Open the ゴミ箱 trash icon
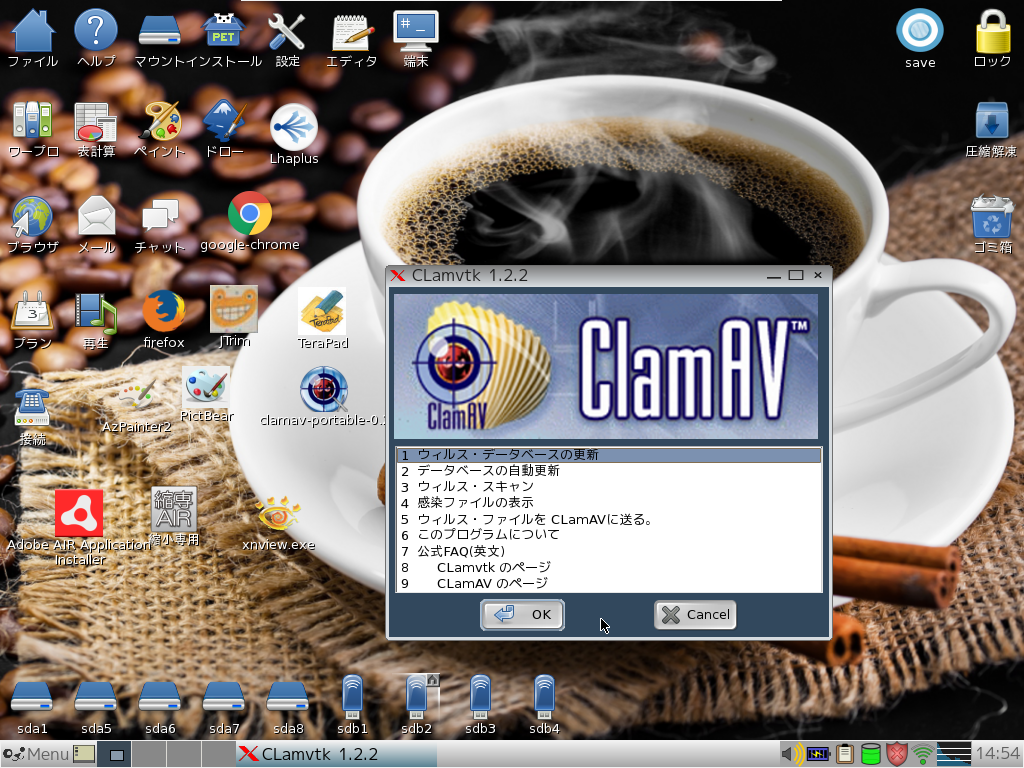 click(992, 216)
